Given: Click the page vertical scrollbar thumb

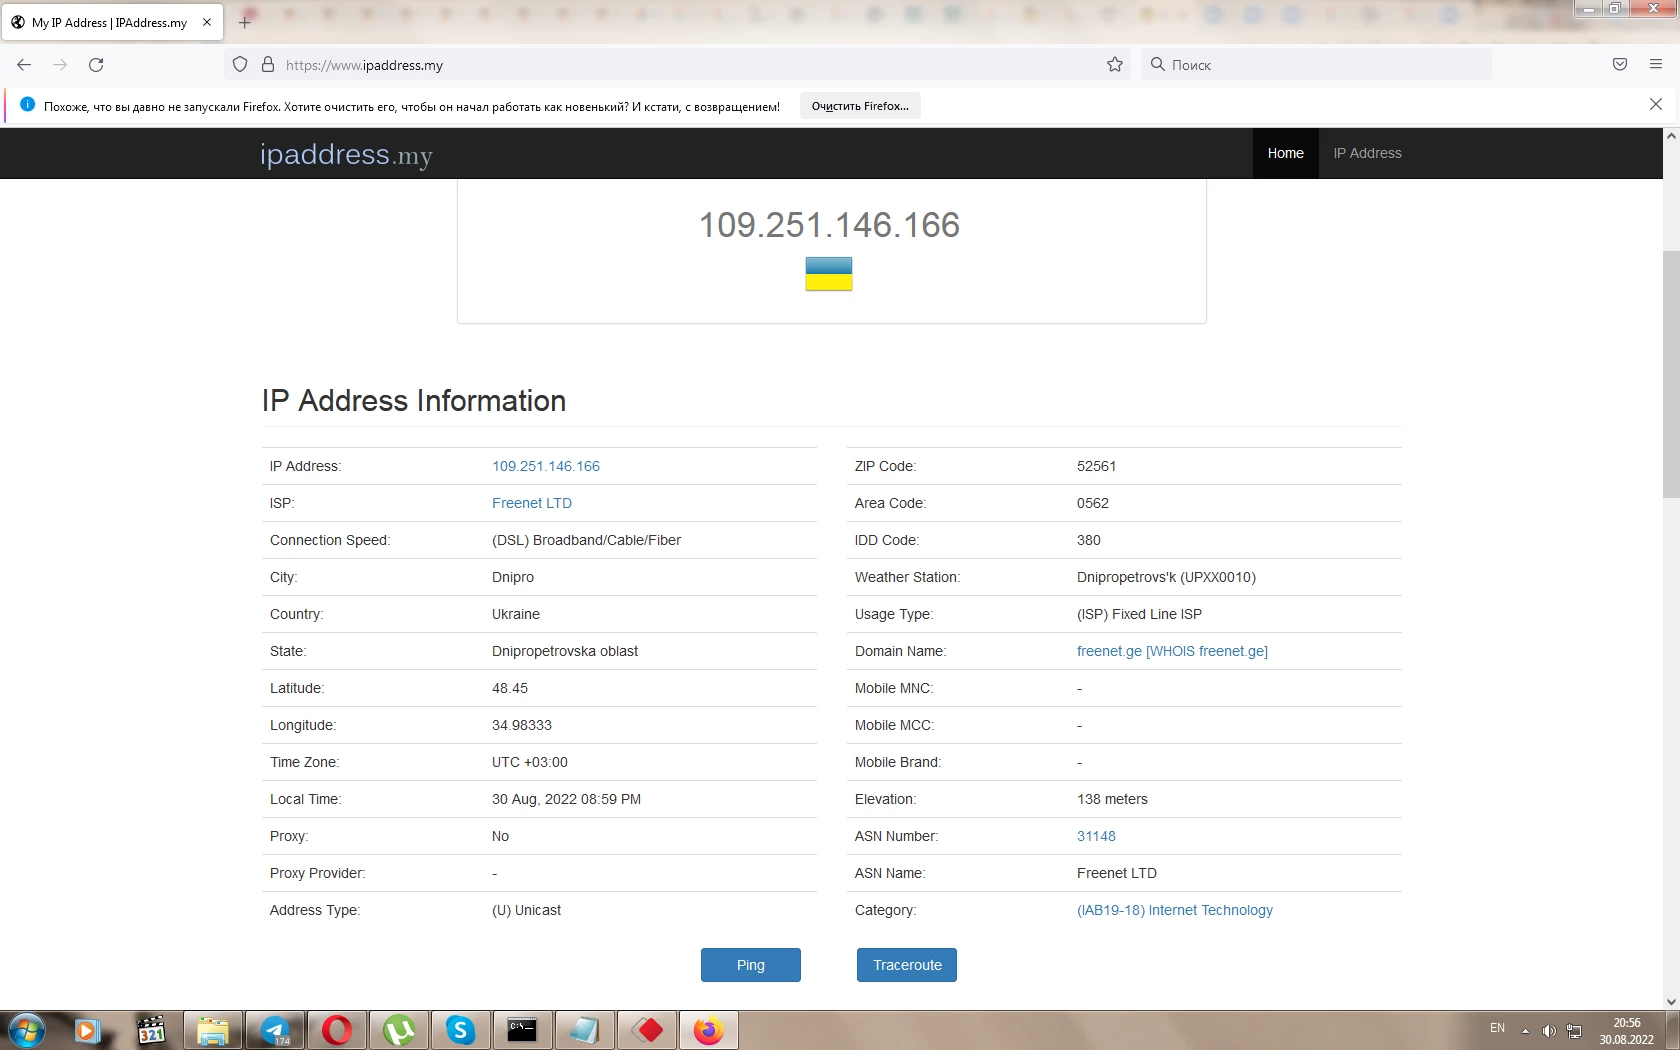Looking at the screenshot, I should tap(1671, 375).
